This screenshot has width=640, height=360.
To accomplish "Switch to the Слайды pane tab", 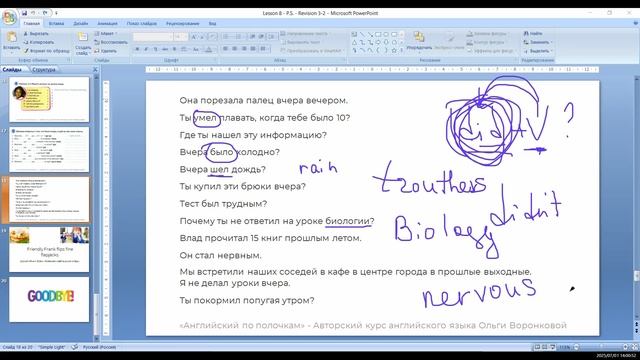I will [12, 70].
